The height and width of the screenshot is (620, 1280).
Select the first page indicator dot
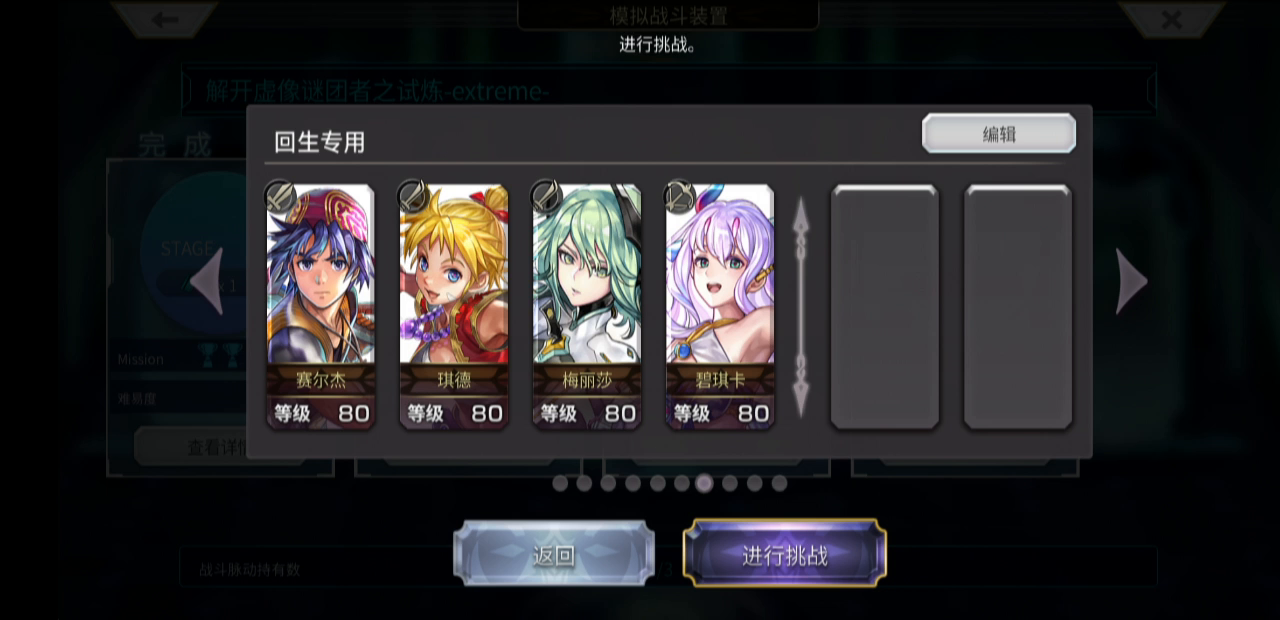tap(560, 483)
